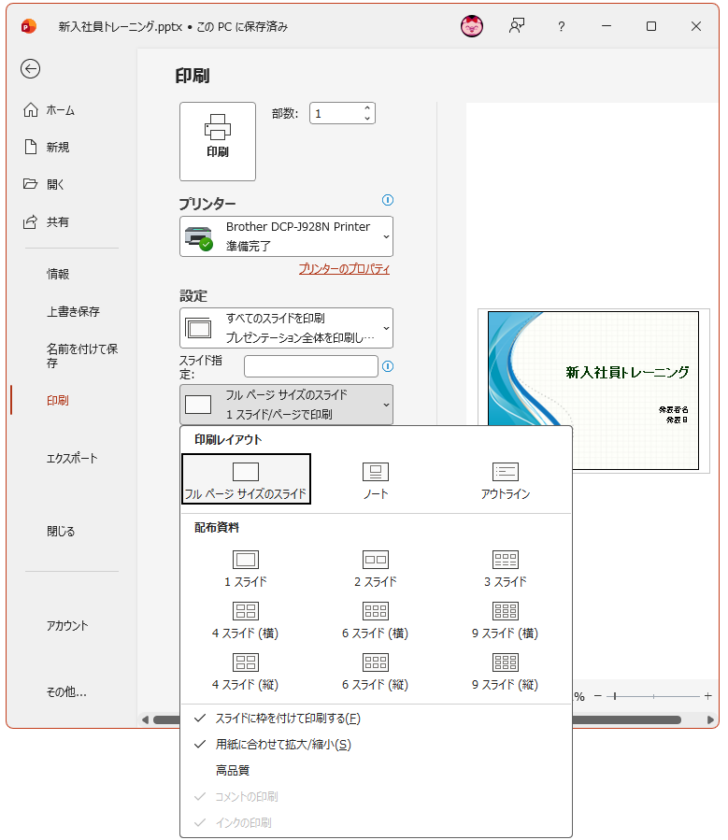Click the printer info icon

tap(388, 200)
